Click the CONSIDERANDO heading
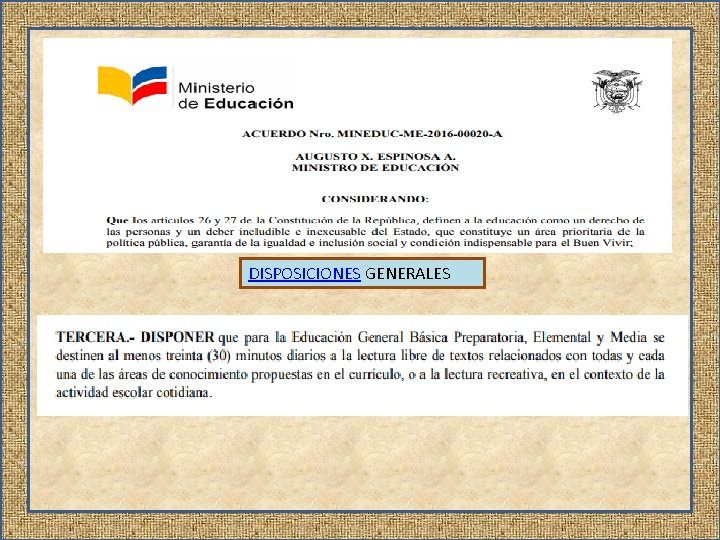The height and width of the screenshot is (540, 720). coord(375,199)
